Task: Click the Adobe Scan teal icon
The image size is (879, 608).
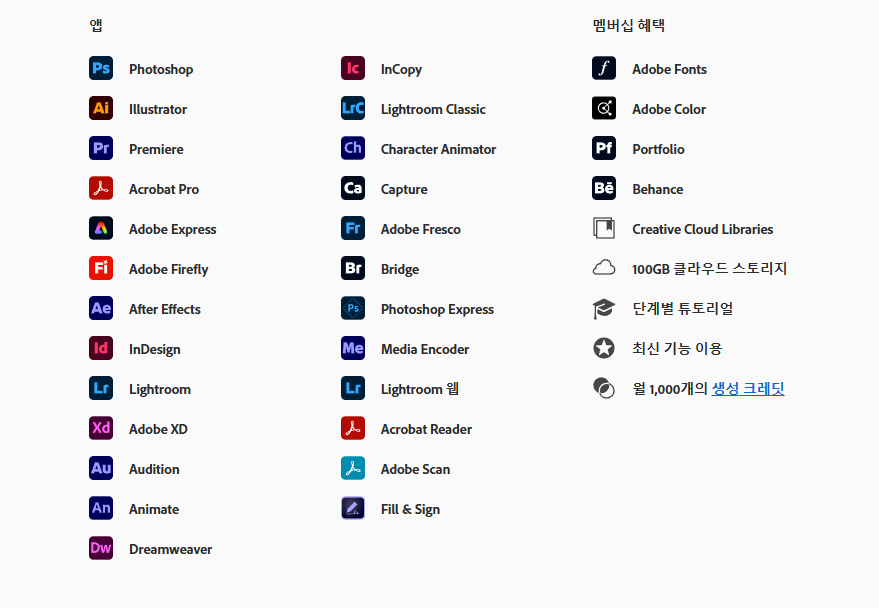Action: click(353, 468)
